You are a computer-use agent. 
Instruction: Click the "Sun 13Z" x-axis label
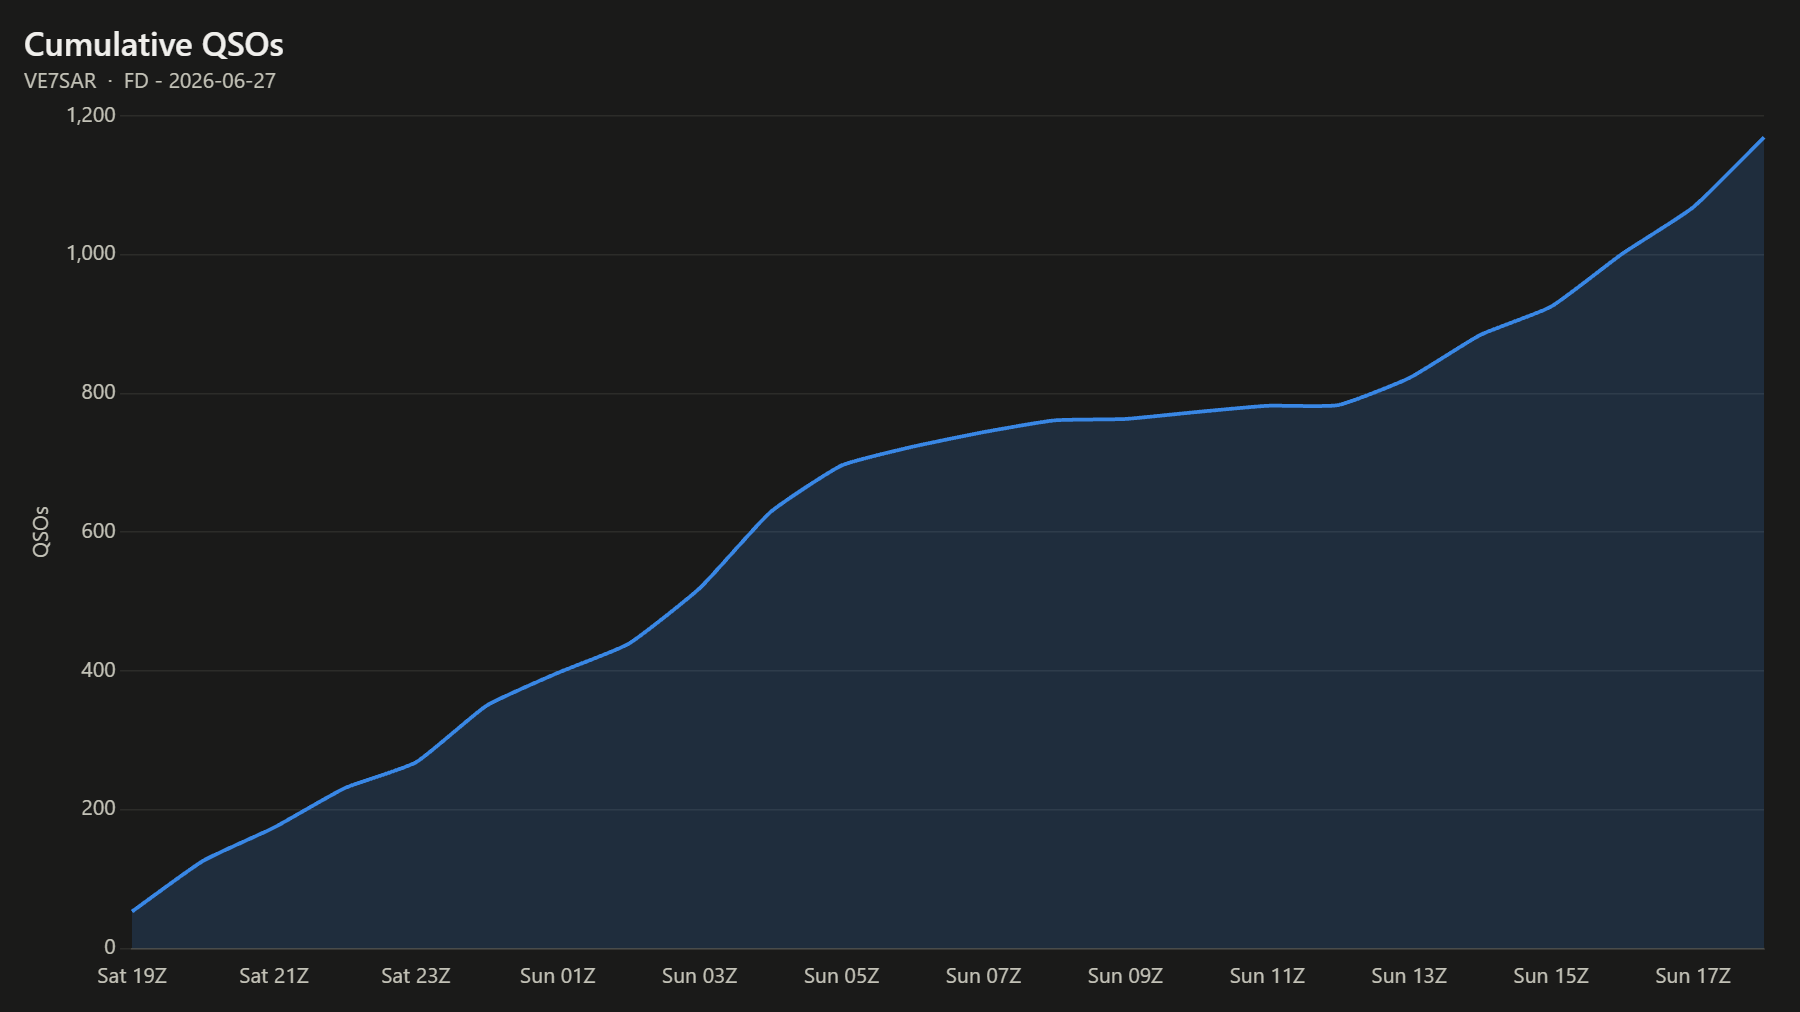(1409, 976)
